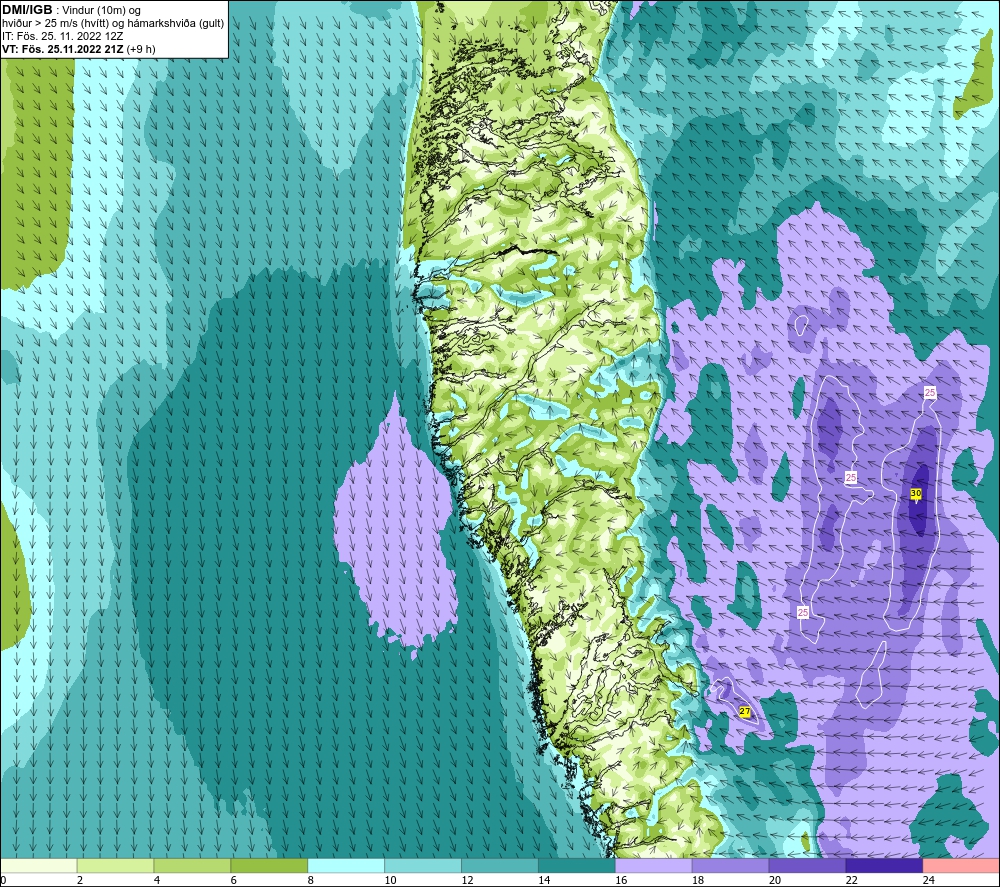Click the legend scale value '4'
This screenshot has height=887, width=1000.
157,880
